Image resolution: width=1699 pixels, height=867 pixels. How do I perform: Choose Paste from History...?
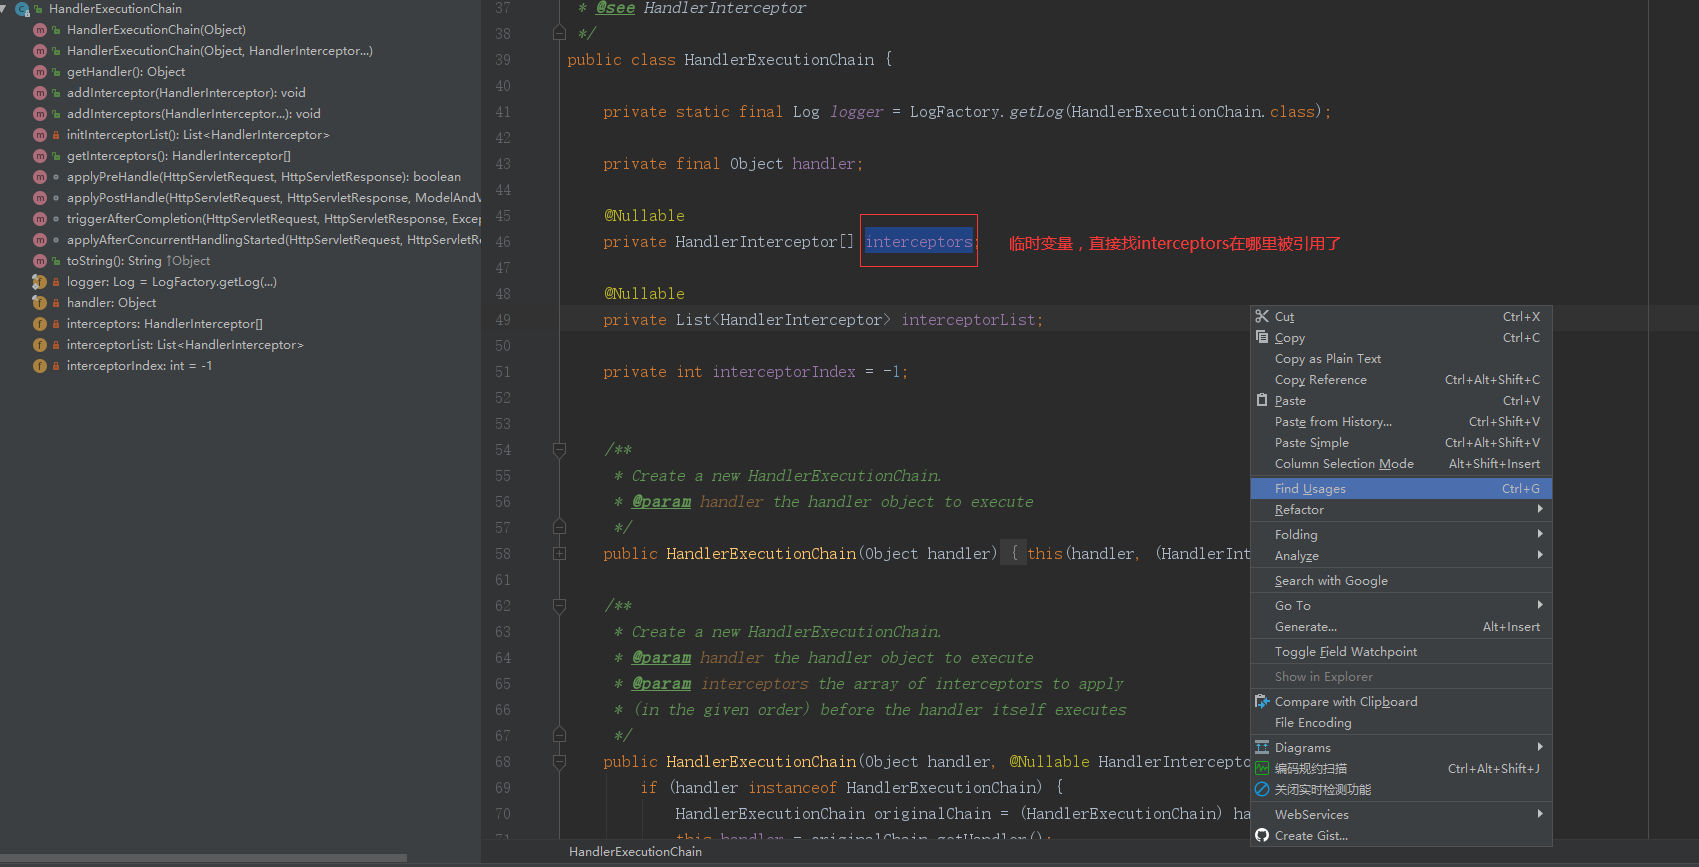[1401, 422]
